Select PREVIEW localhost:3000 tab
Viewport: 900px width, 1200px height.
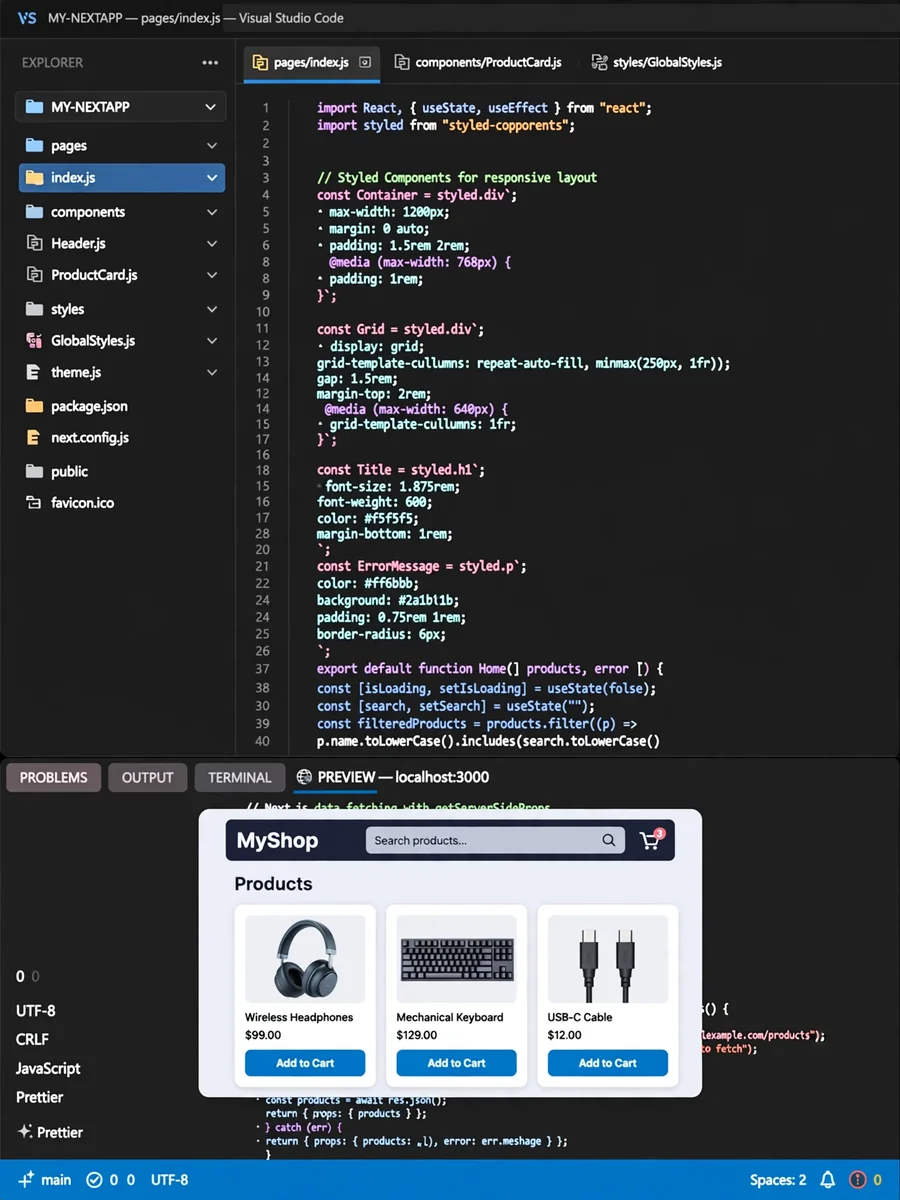(x=393, y=777)
